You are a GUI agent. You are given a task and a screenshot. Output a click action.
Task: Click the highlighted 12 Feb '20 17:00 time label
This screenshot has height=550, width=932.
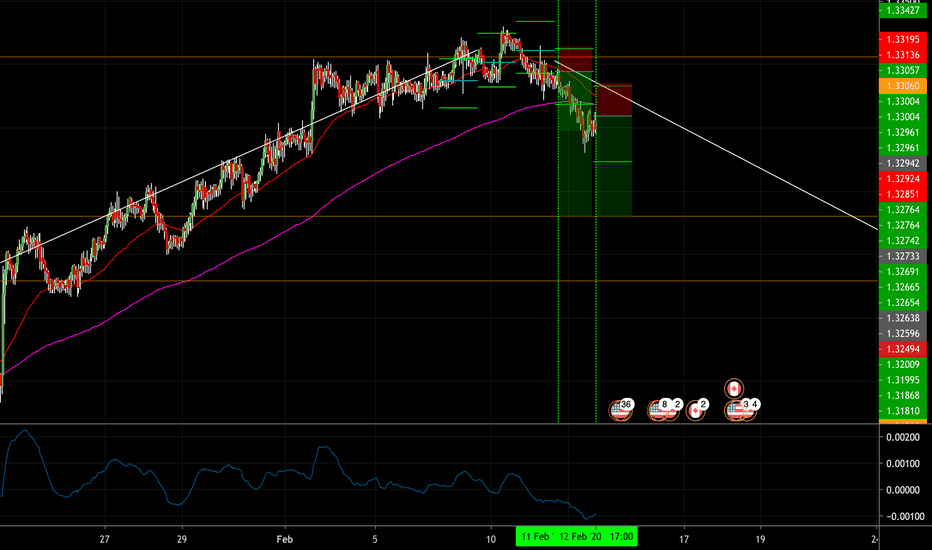tap(596, 536)
